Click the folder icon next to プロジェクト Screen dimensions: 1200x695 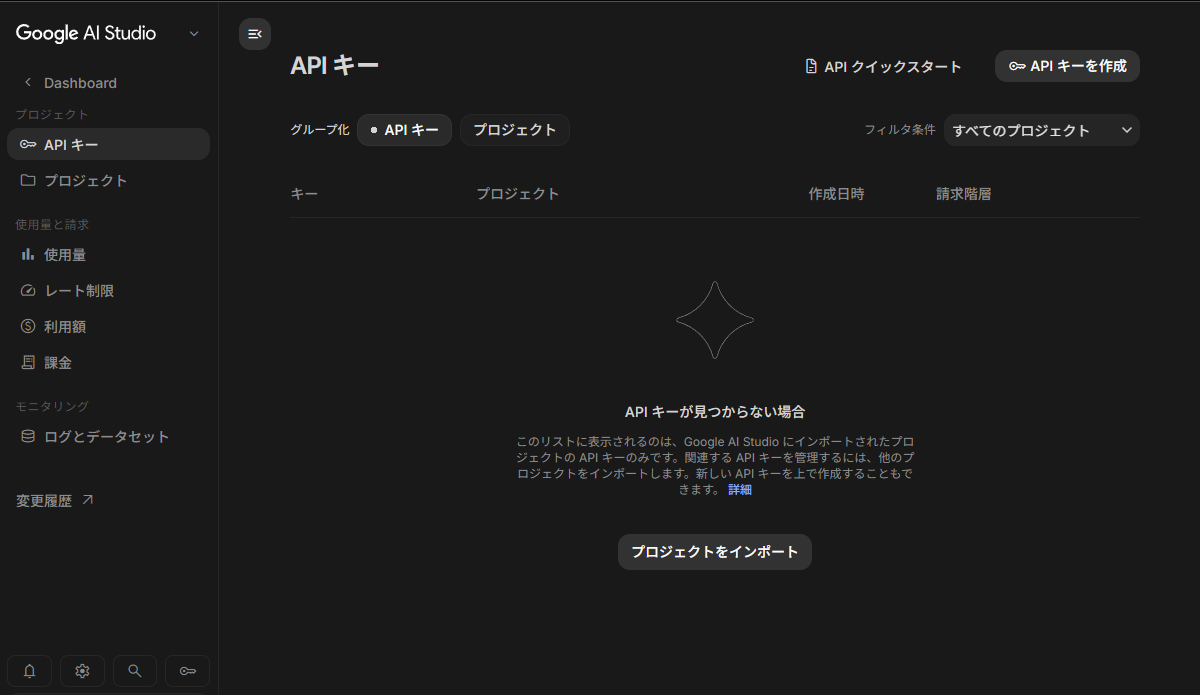pos(28,181)
